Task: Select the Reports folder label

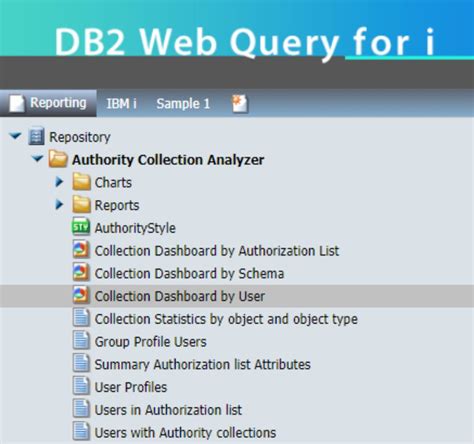Action: point(117,205)
